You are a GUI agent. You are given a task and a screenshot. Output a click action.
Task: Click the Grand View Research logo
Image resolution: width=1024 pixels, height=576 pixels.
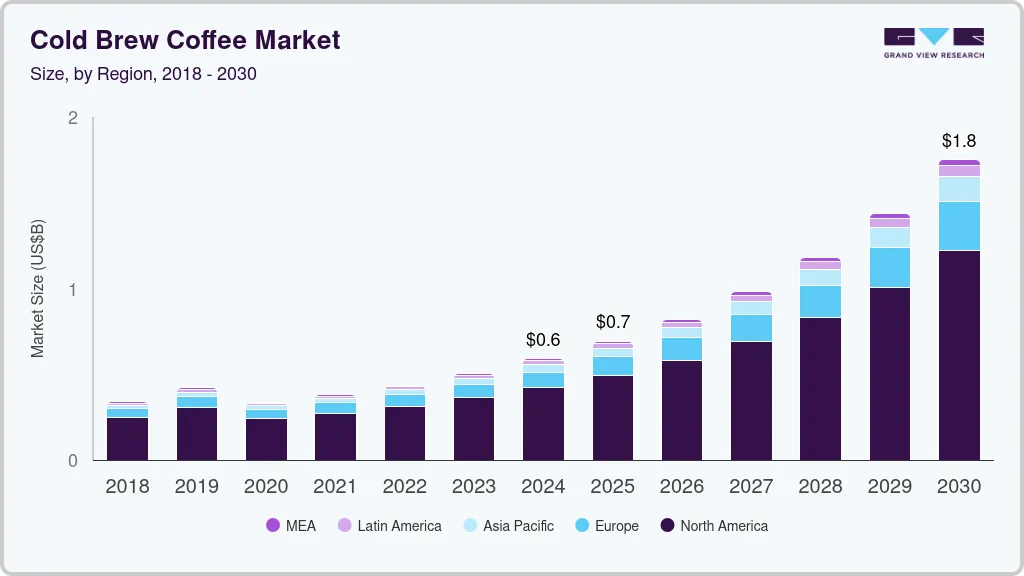tap(932, 40)
